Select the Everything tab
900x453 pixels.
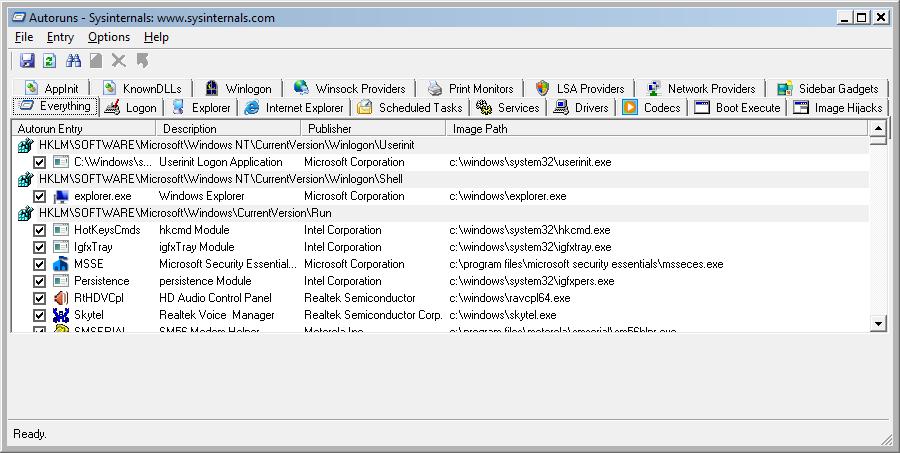(55, 106)
